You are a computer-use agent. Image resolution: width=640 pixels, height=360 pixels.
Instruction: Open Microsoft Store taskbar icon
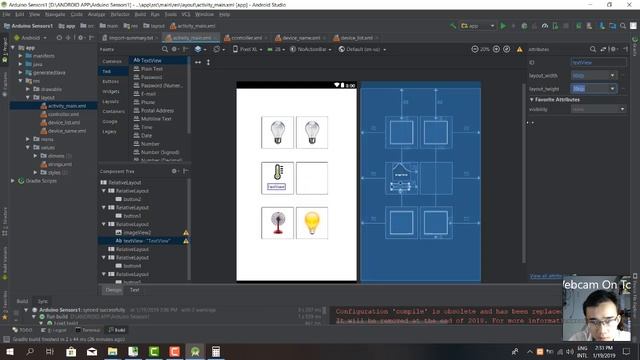(x=71, y=351)
